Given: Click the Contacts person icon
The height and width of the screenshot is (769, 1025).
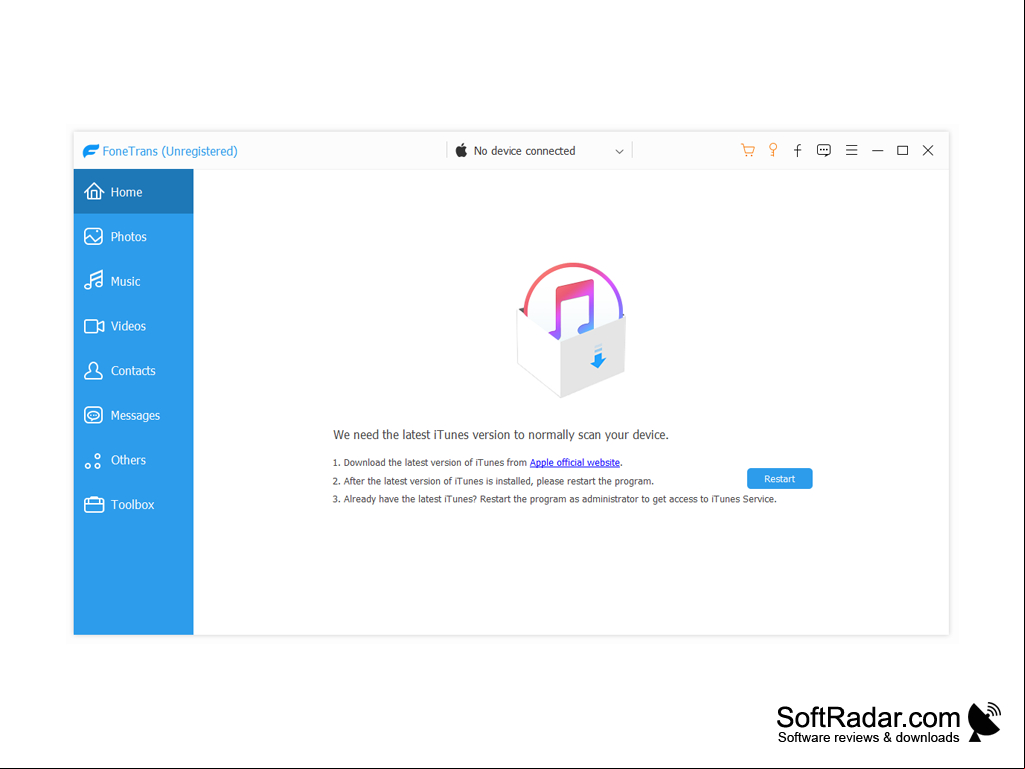Looking at the screenshot, I should click(93, 371).
